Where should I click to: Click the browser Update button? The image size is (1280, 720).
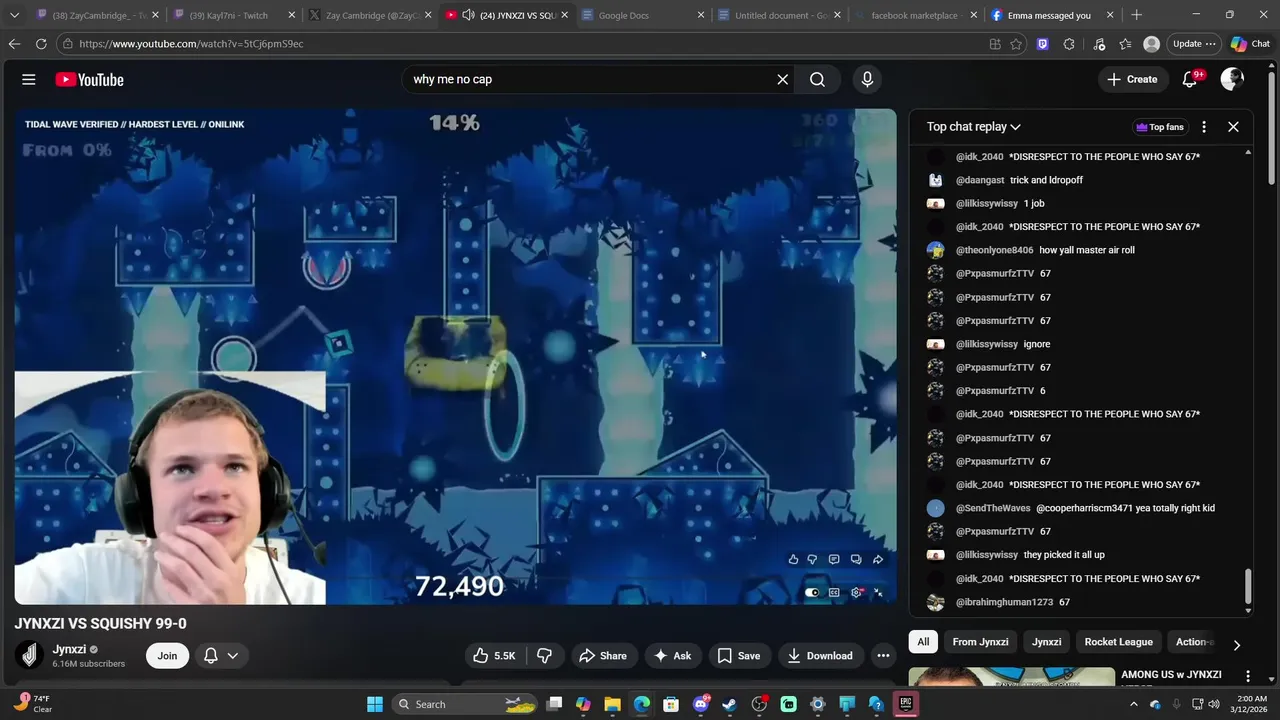[x=1194, y=44]
